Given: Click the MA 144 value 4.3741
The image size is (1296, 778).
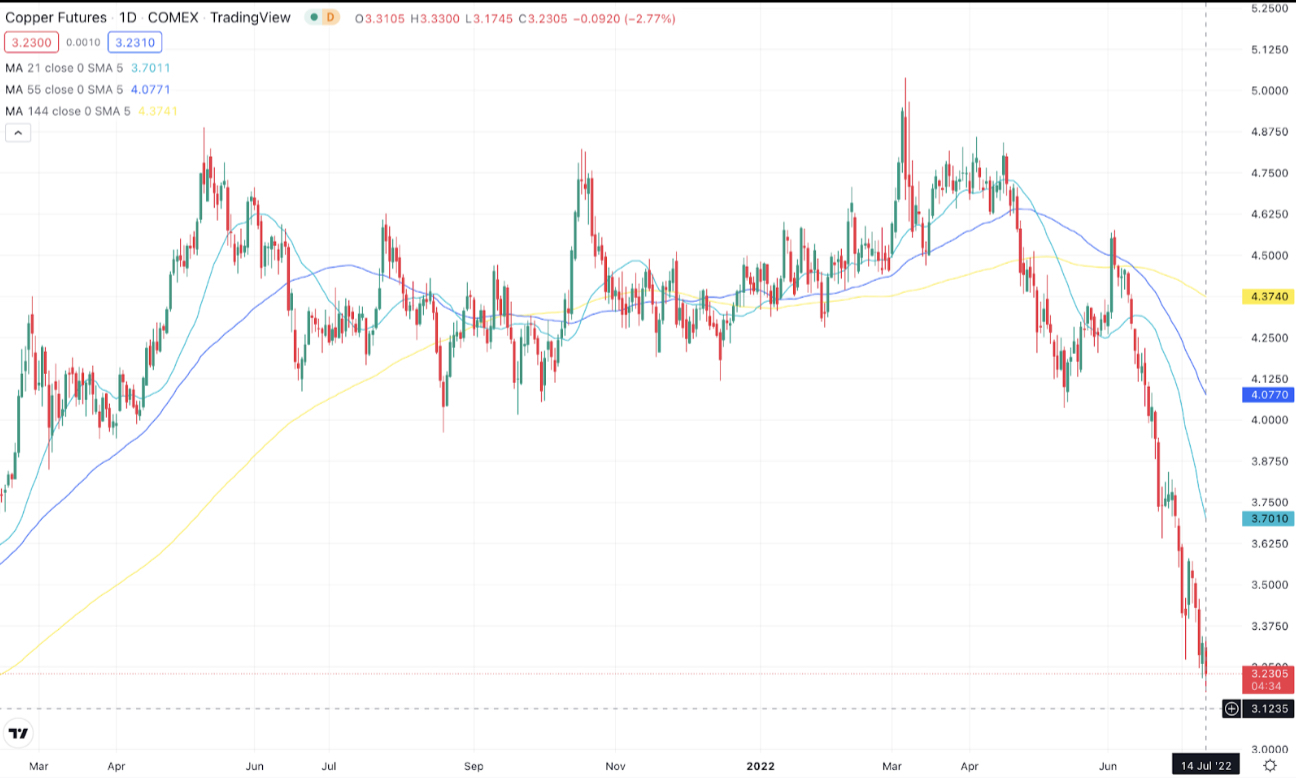Looking at the screenshot, I should (x=157, y=111).
